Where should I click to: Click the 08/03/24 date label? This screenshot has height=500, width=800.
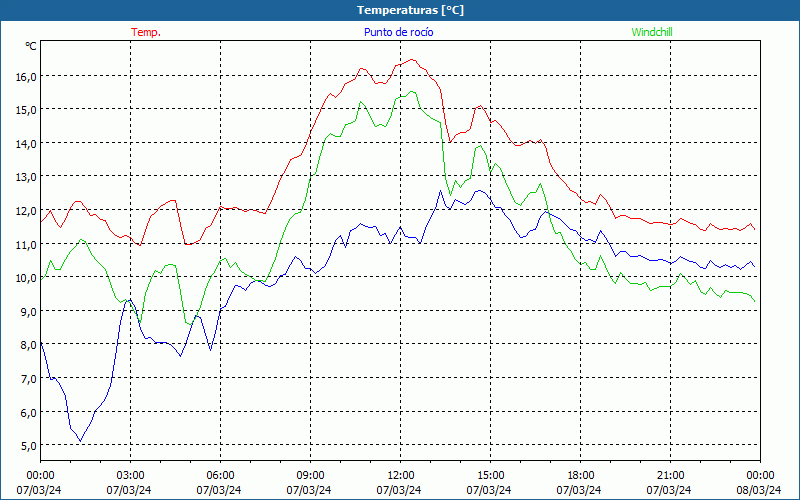[x=759, y=490]
